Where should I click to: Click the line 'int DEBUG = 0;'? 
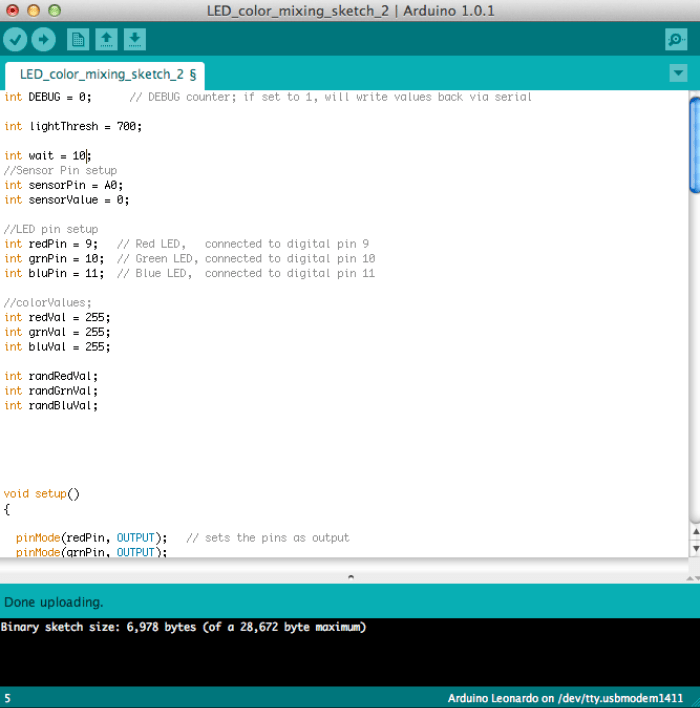pyautogui.click(x=48, y=97)
